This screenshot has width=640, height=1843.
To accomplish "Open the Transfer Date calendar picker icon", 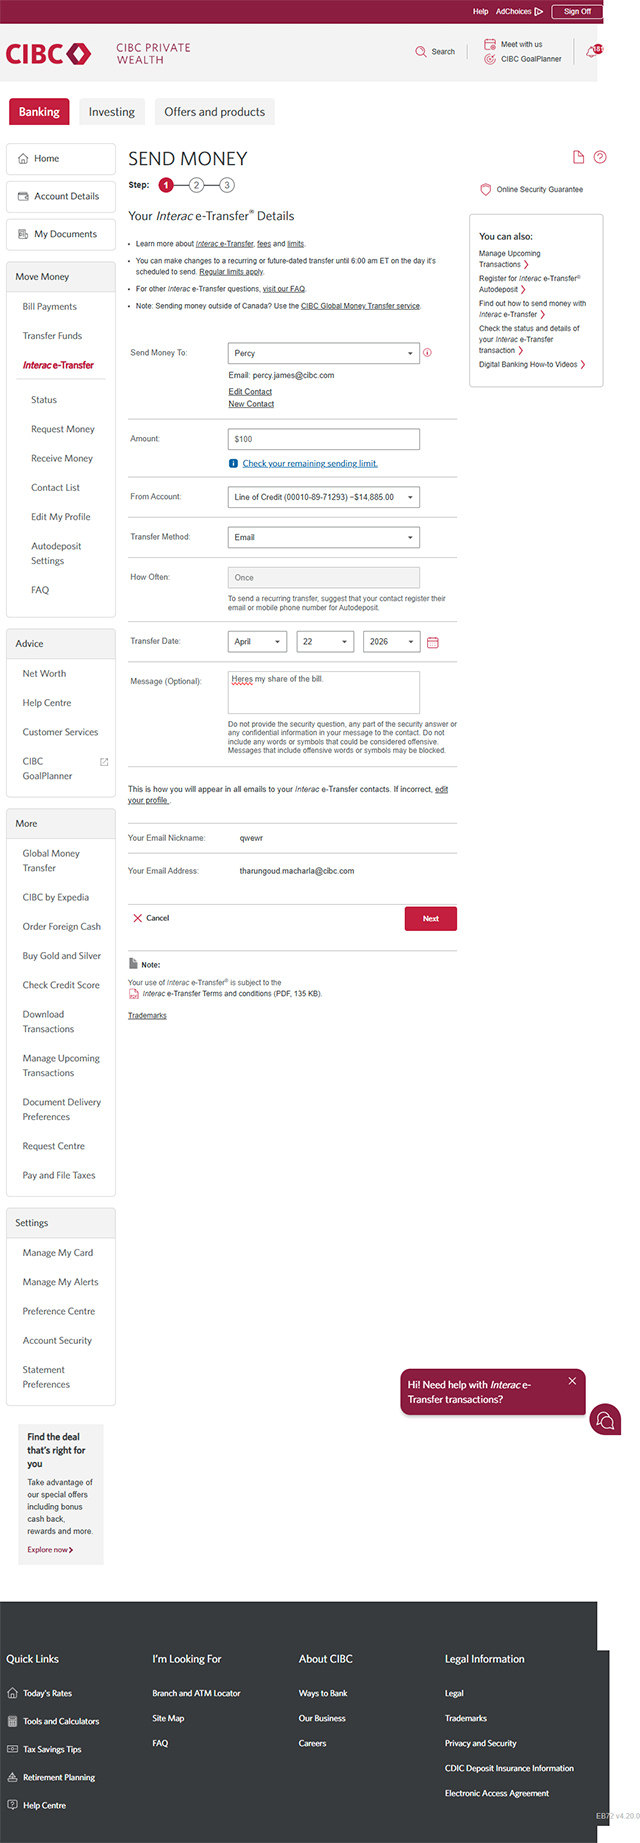I will click(433, 642).
